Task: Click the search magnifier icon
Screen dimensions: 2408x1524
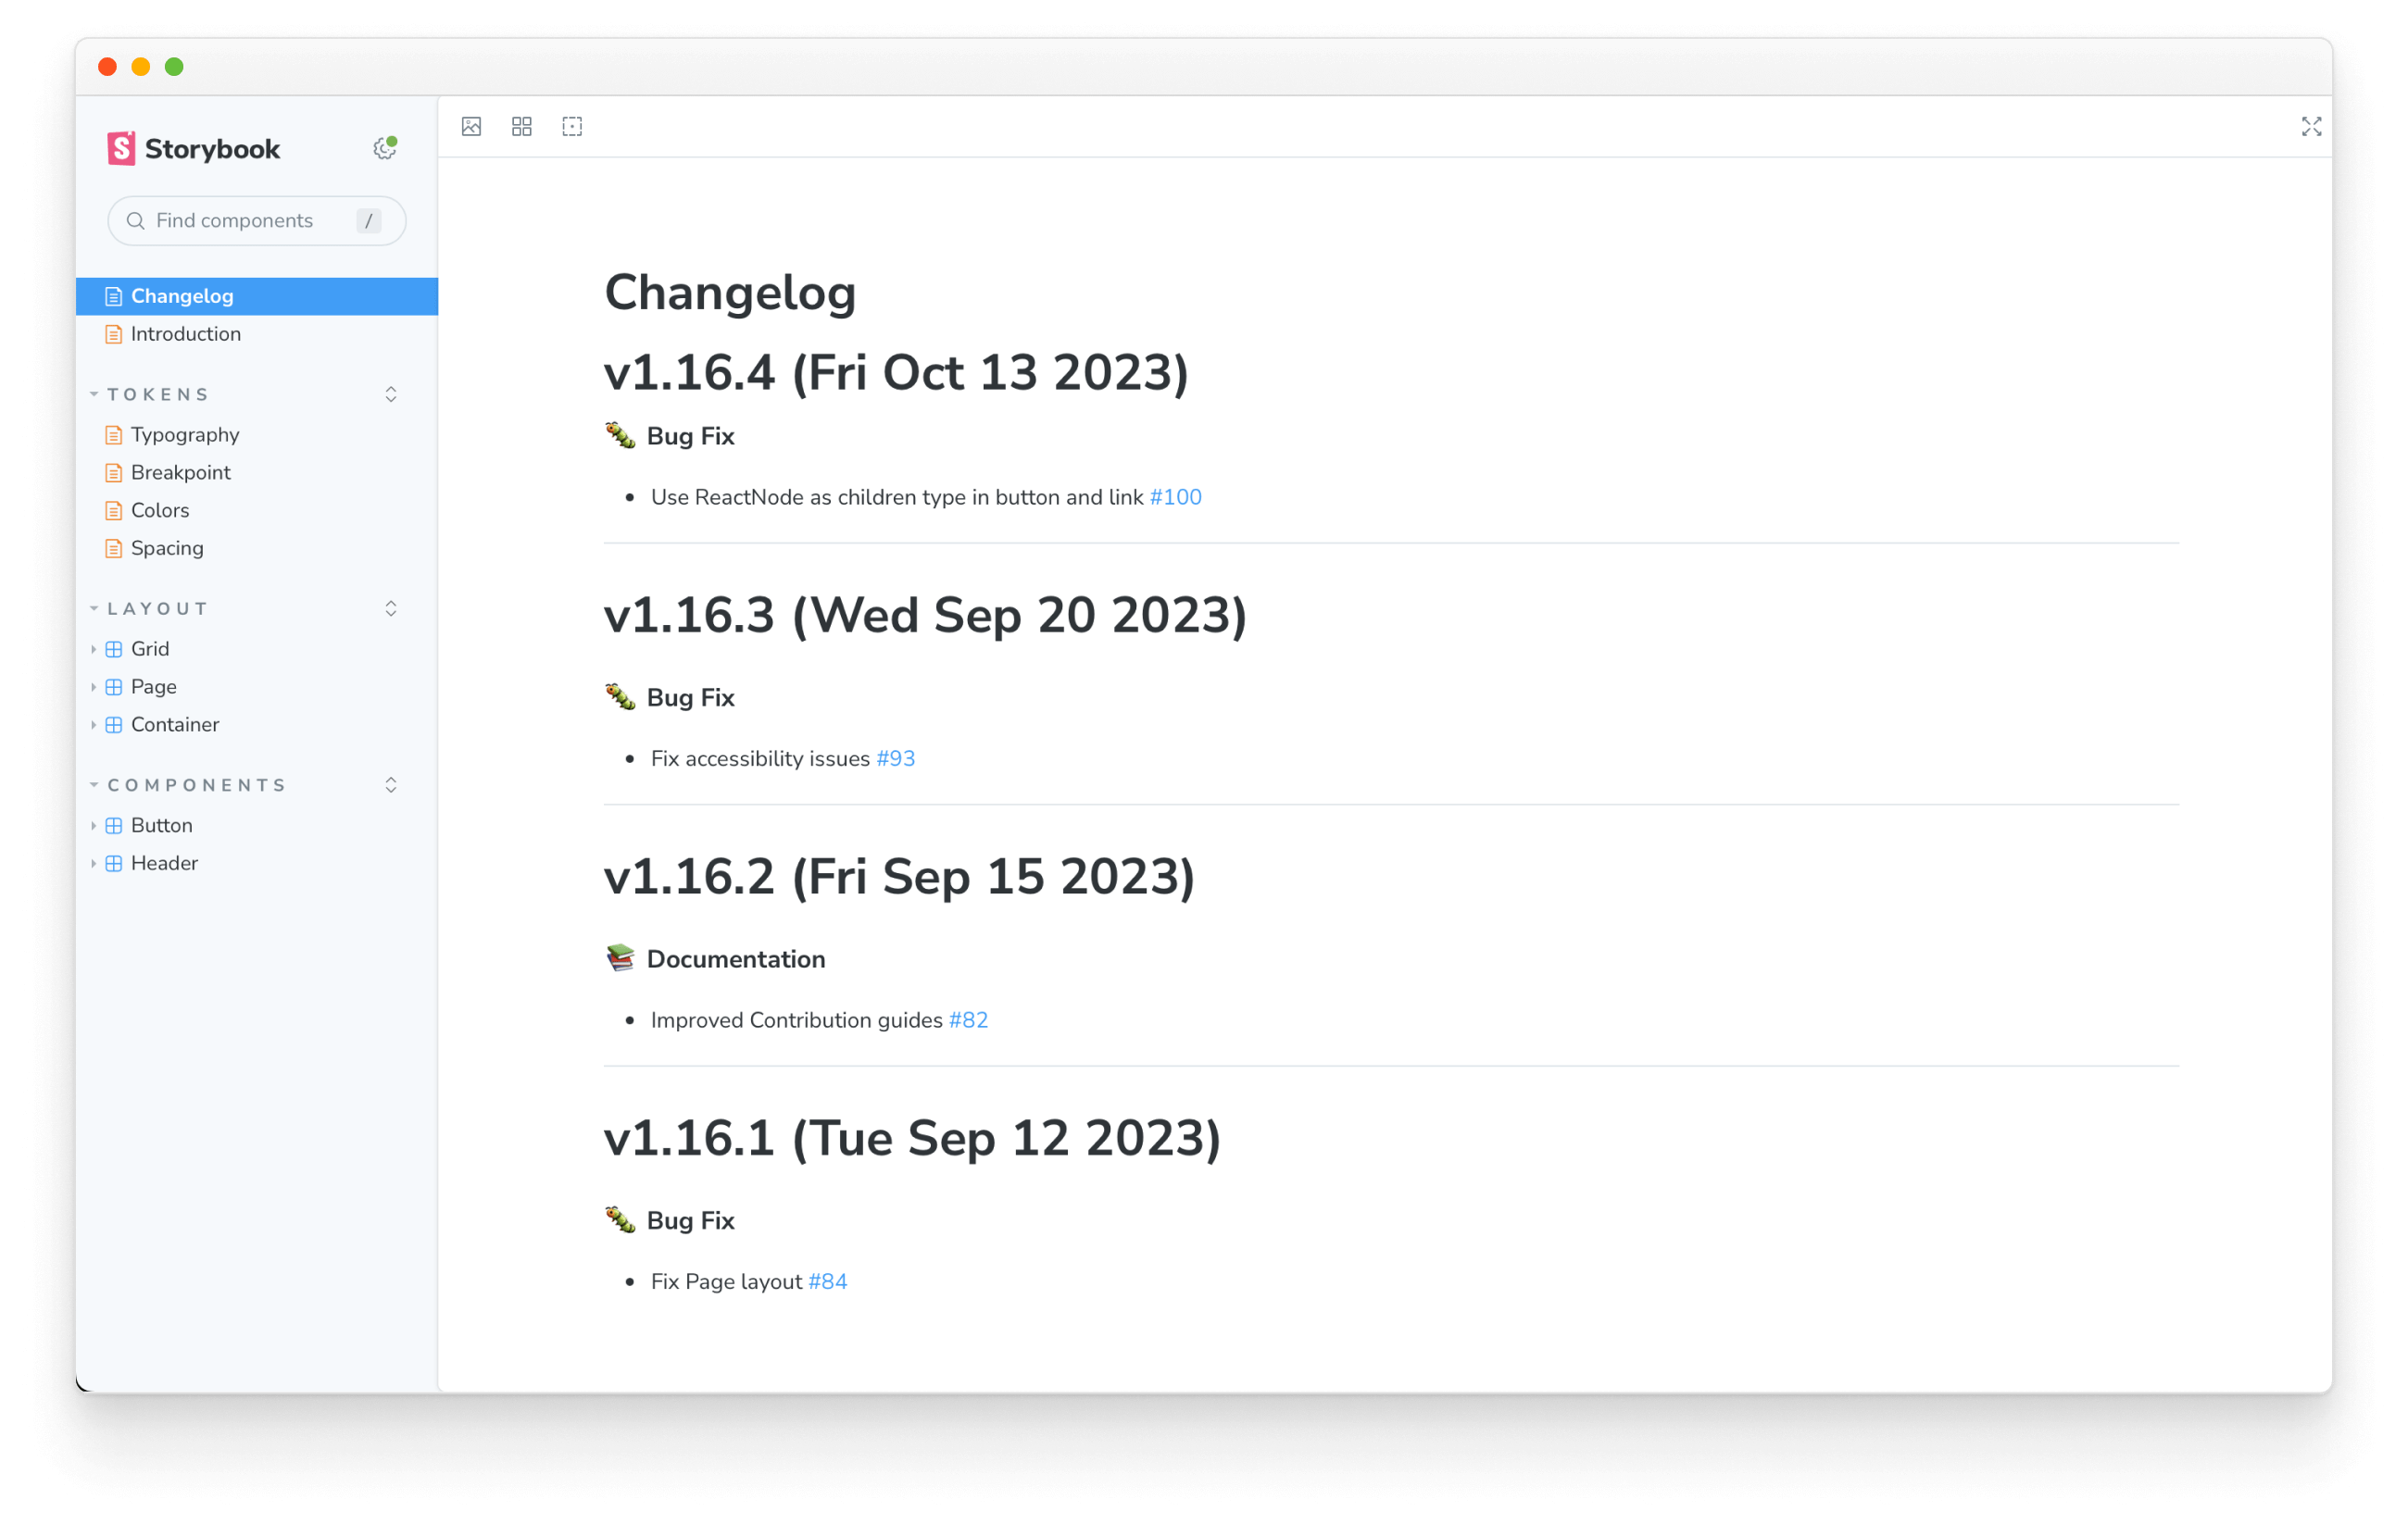Action: click(x=136, y=221)
